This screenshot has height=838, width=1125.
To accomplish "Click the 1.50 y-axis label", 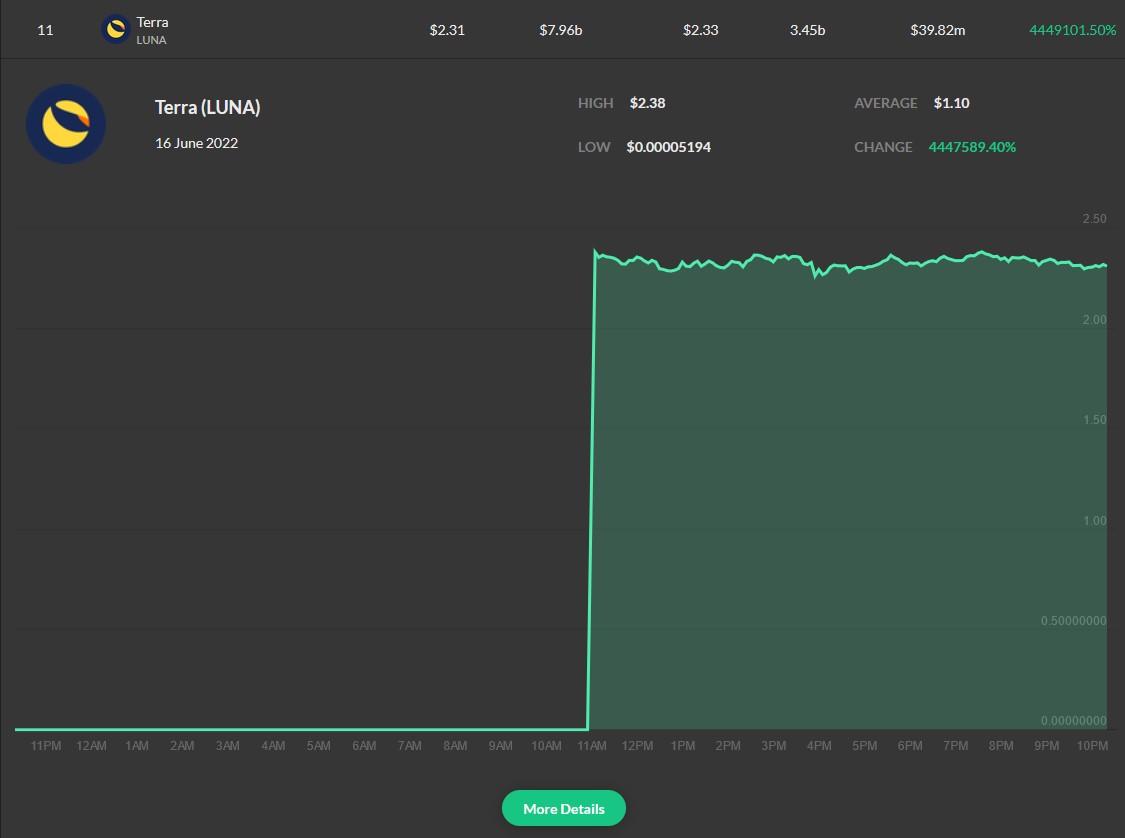I will pos(1094,420).
